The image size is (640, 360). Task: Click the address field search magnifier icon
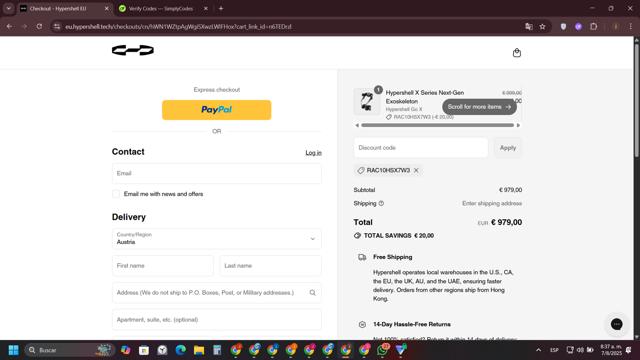pyautogui.click(x=312, y=293)
